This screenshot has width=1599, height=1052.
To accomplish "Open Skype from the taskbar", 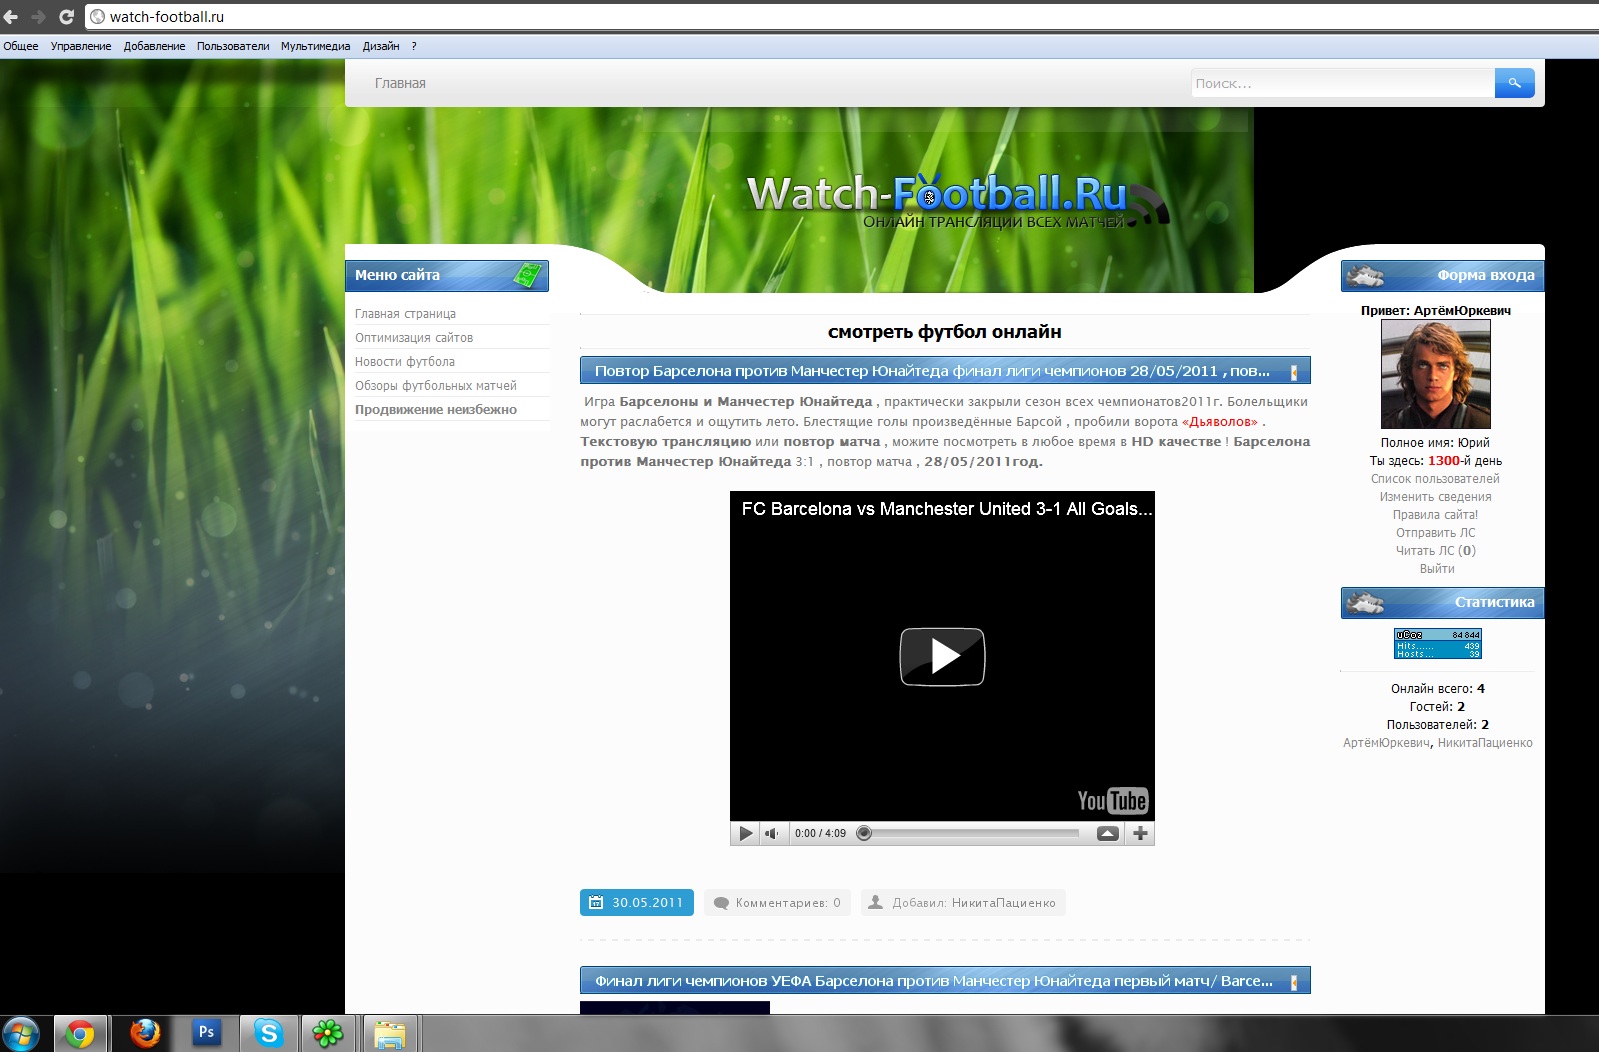I will (x=268, y=1033).
